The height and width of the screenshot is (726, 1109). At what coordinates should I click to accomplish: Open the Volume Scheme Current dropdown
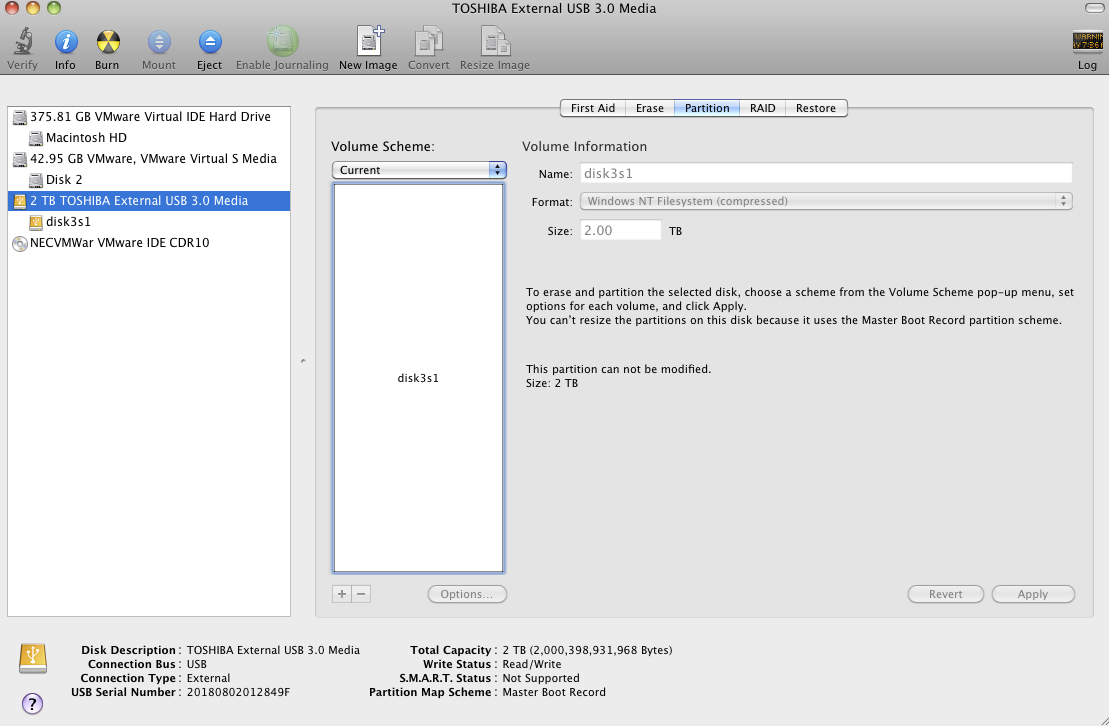pyautogui.click(x=419, y=170)
